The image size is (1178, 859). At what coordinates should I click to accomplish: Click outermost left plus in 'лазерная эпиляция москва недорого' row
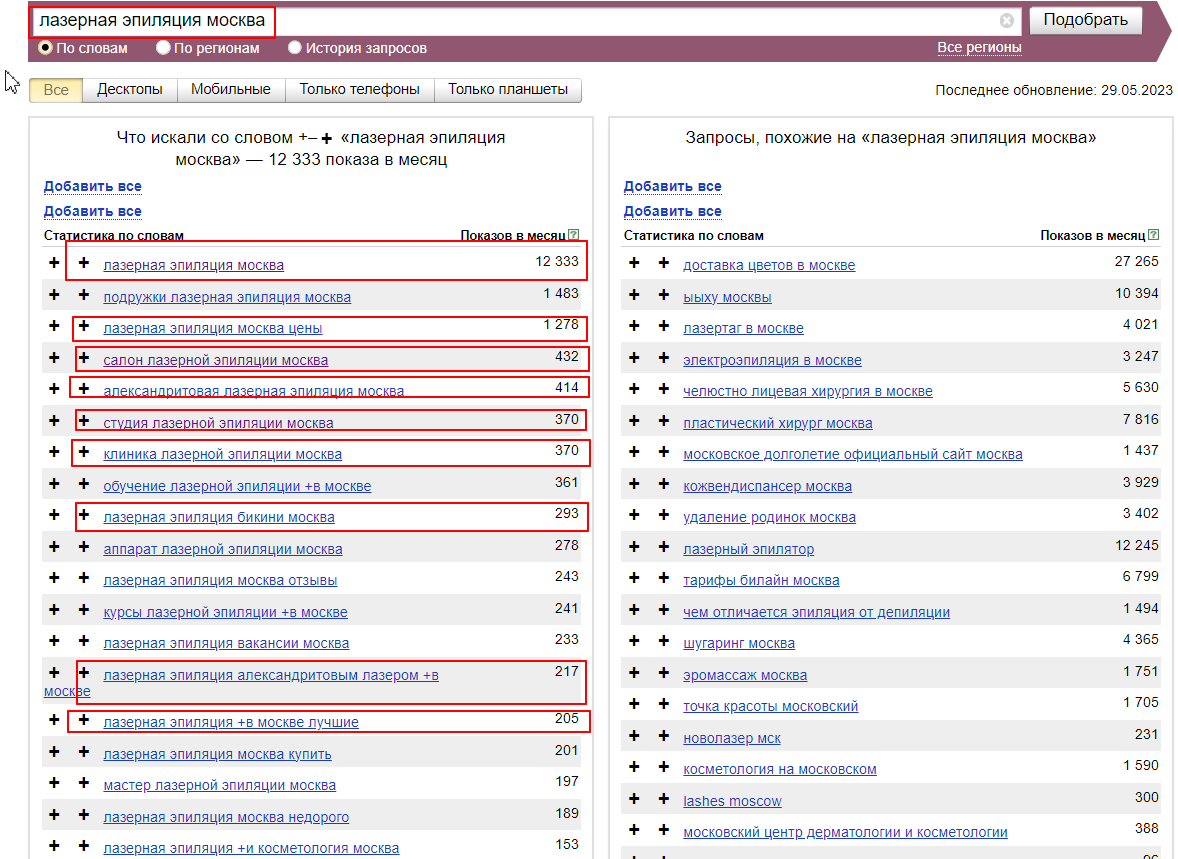click(x=54, y=815)
